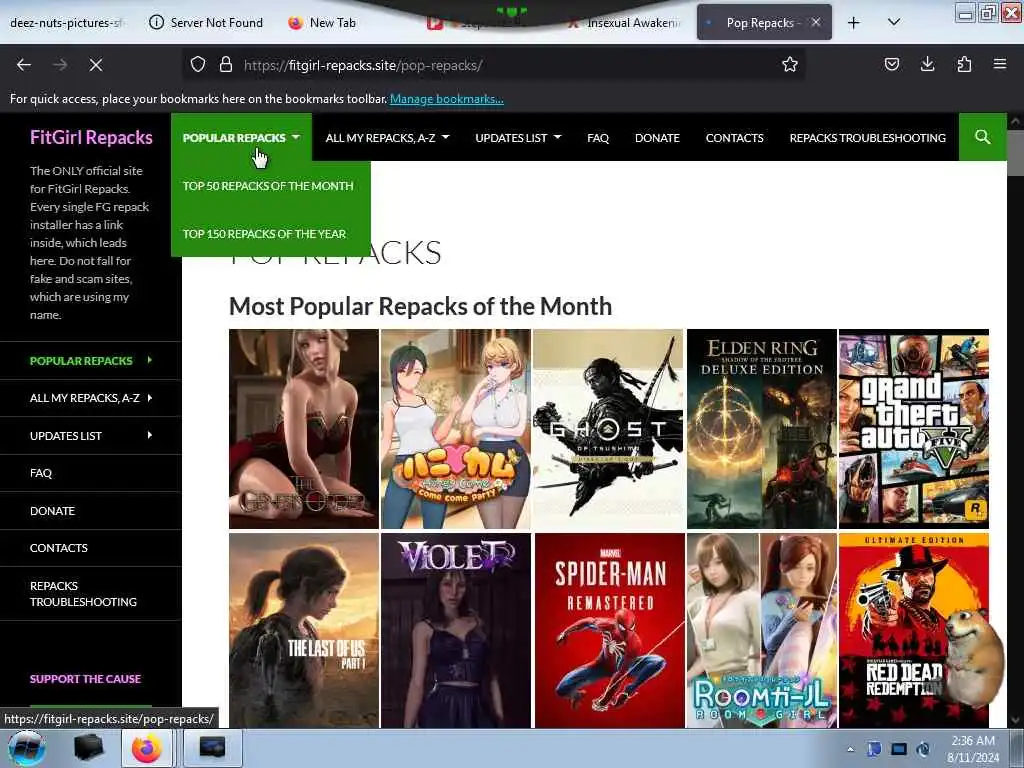Viewport: 1024px width, 768px height.
Task: Open the Ghost of Tsushima cover
Action: coord(608,429)
